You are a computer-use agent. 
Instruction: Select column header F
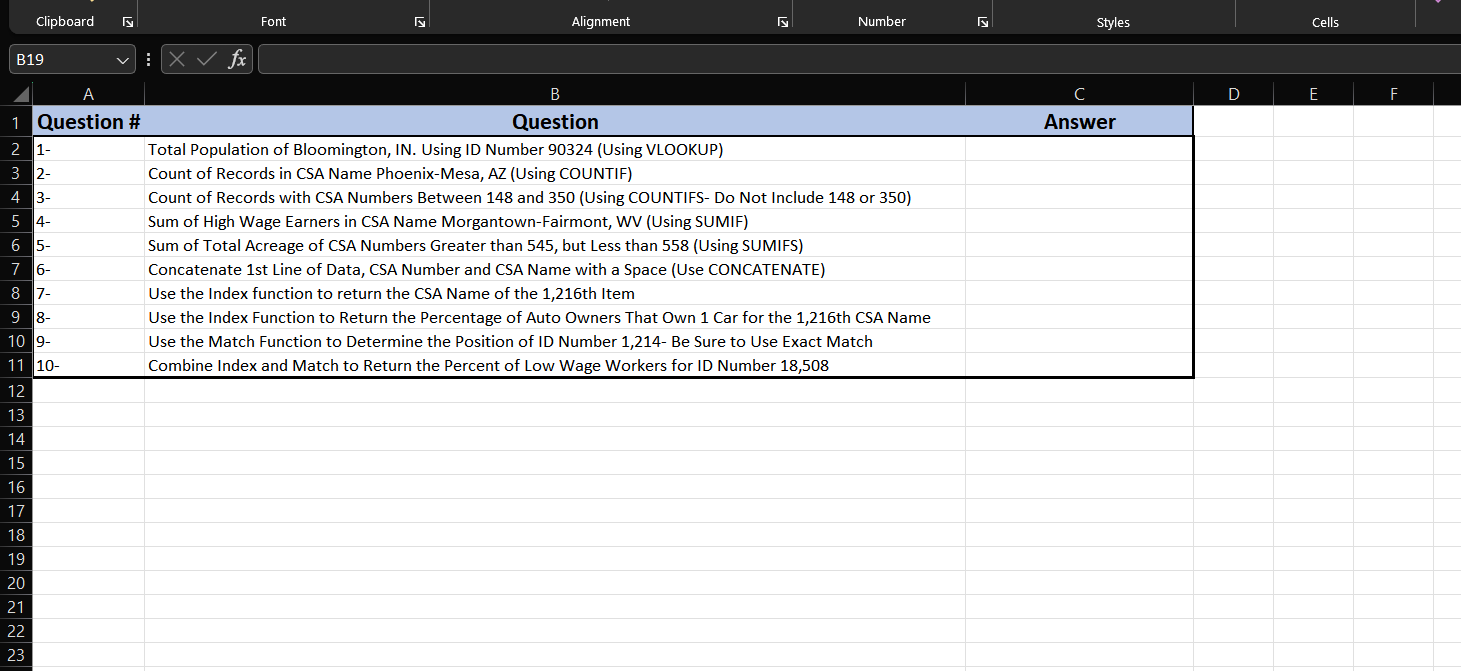click(1393, 93)
